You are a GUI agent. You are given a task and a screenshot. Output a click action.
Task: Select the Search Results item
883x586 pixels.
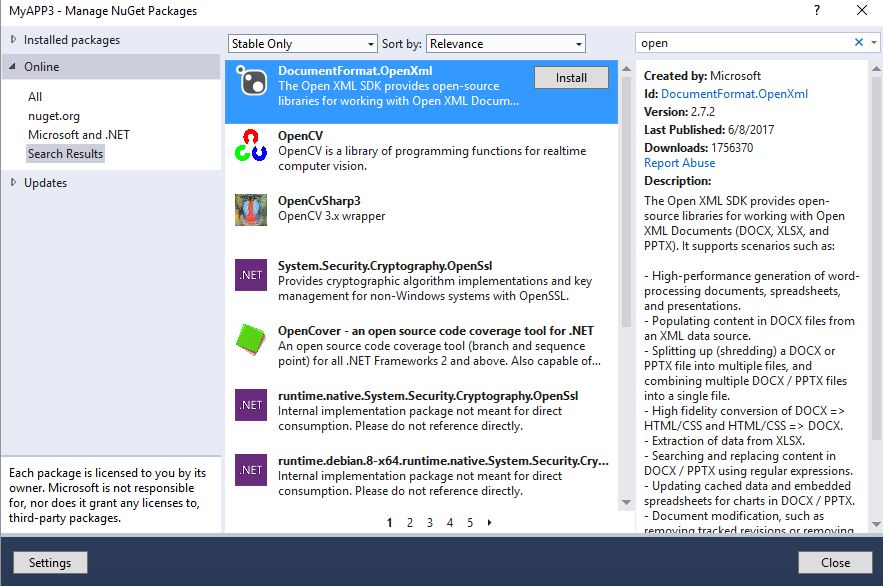[65, 154]
